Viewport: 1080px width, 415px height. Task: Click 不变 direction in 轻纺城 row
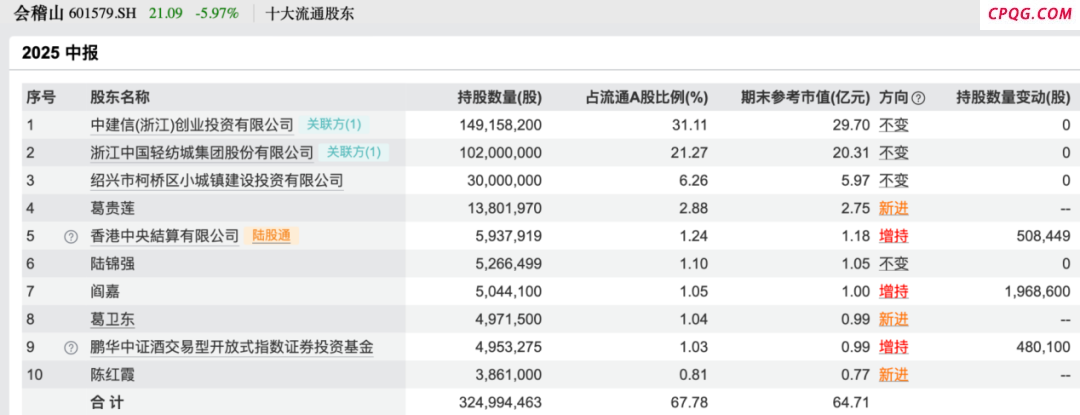pos(893,153)
